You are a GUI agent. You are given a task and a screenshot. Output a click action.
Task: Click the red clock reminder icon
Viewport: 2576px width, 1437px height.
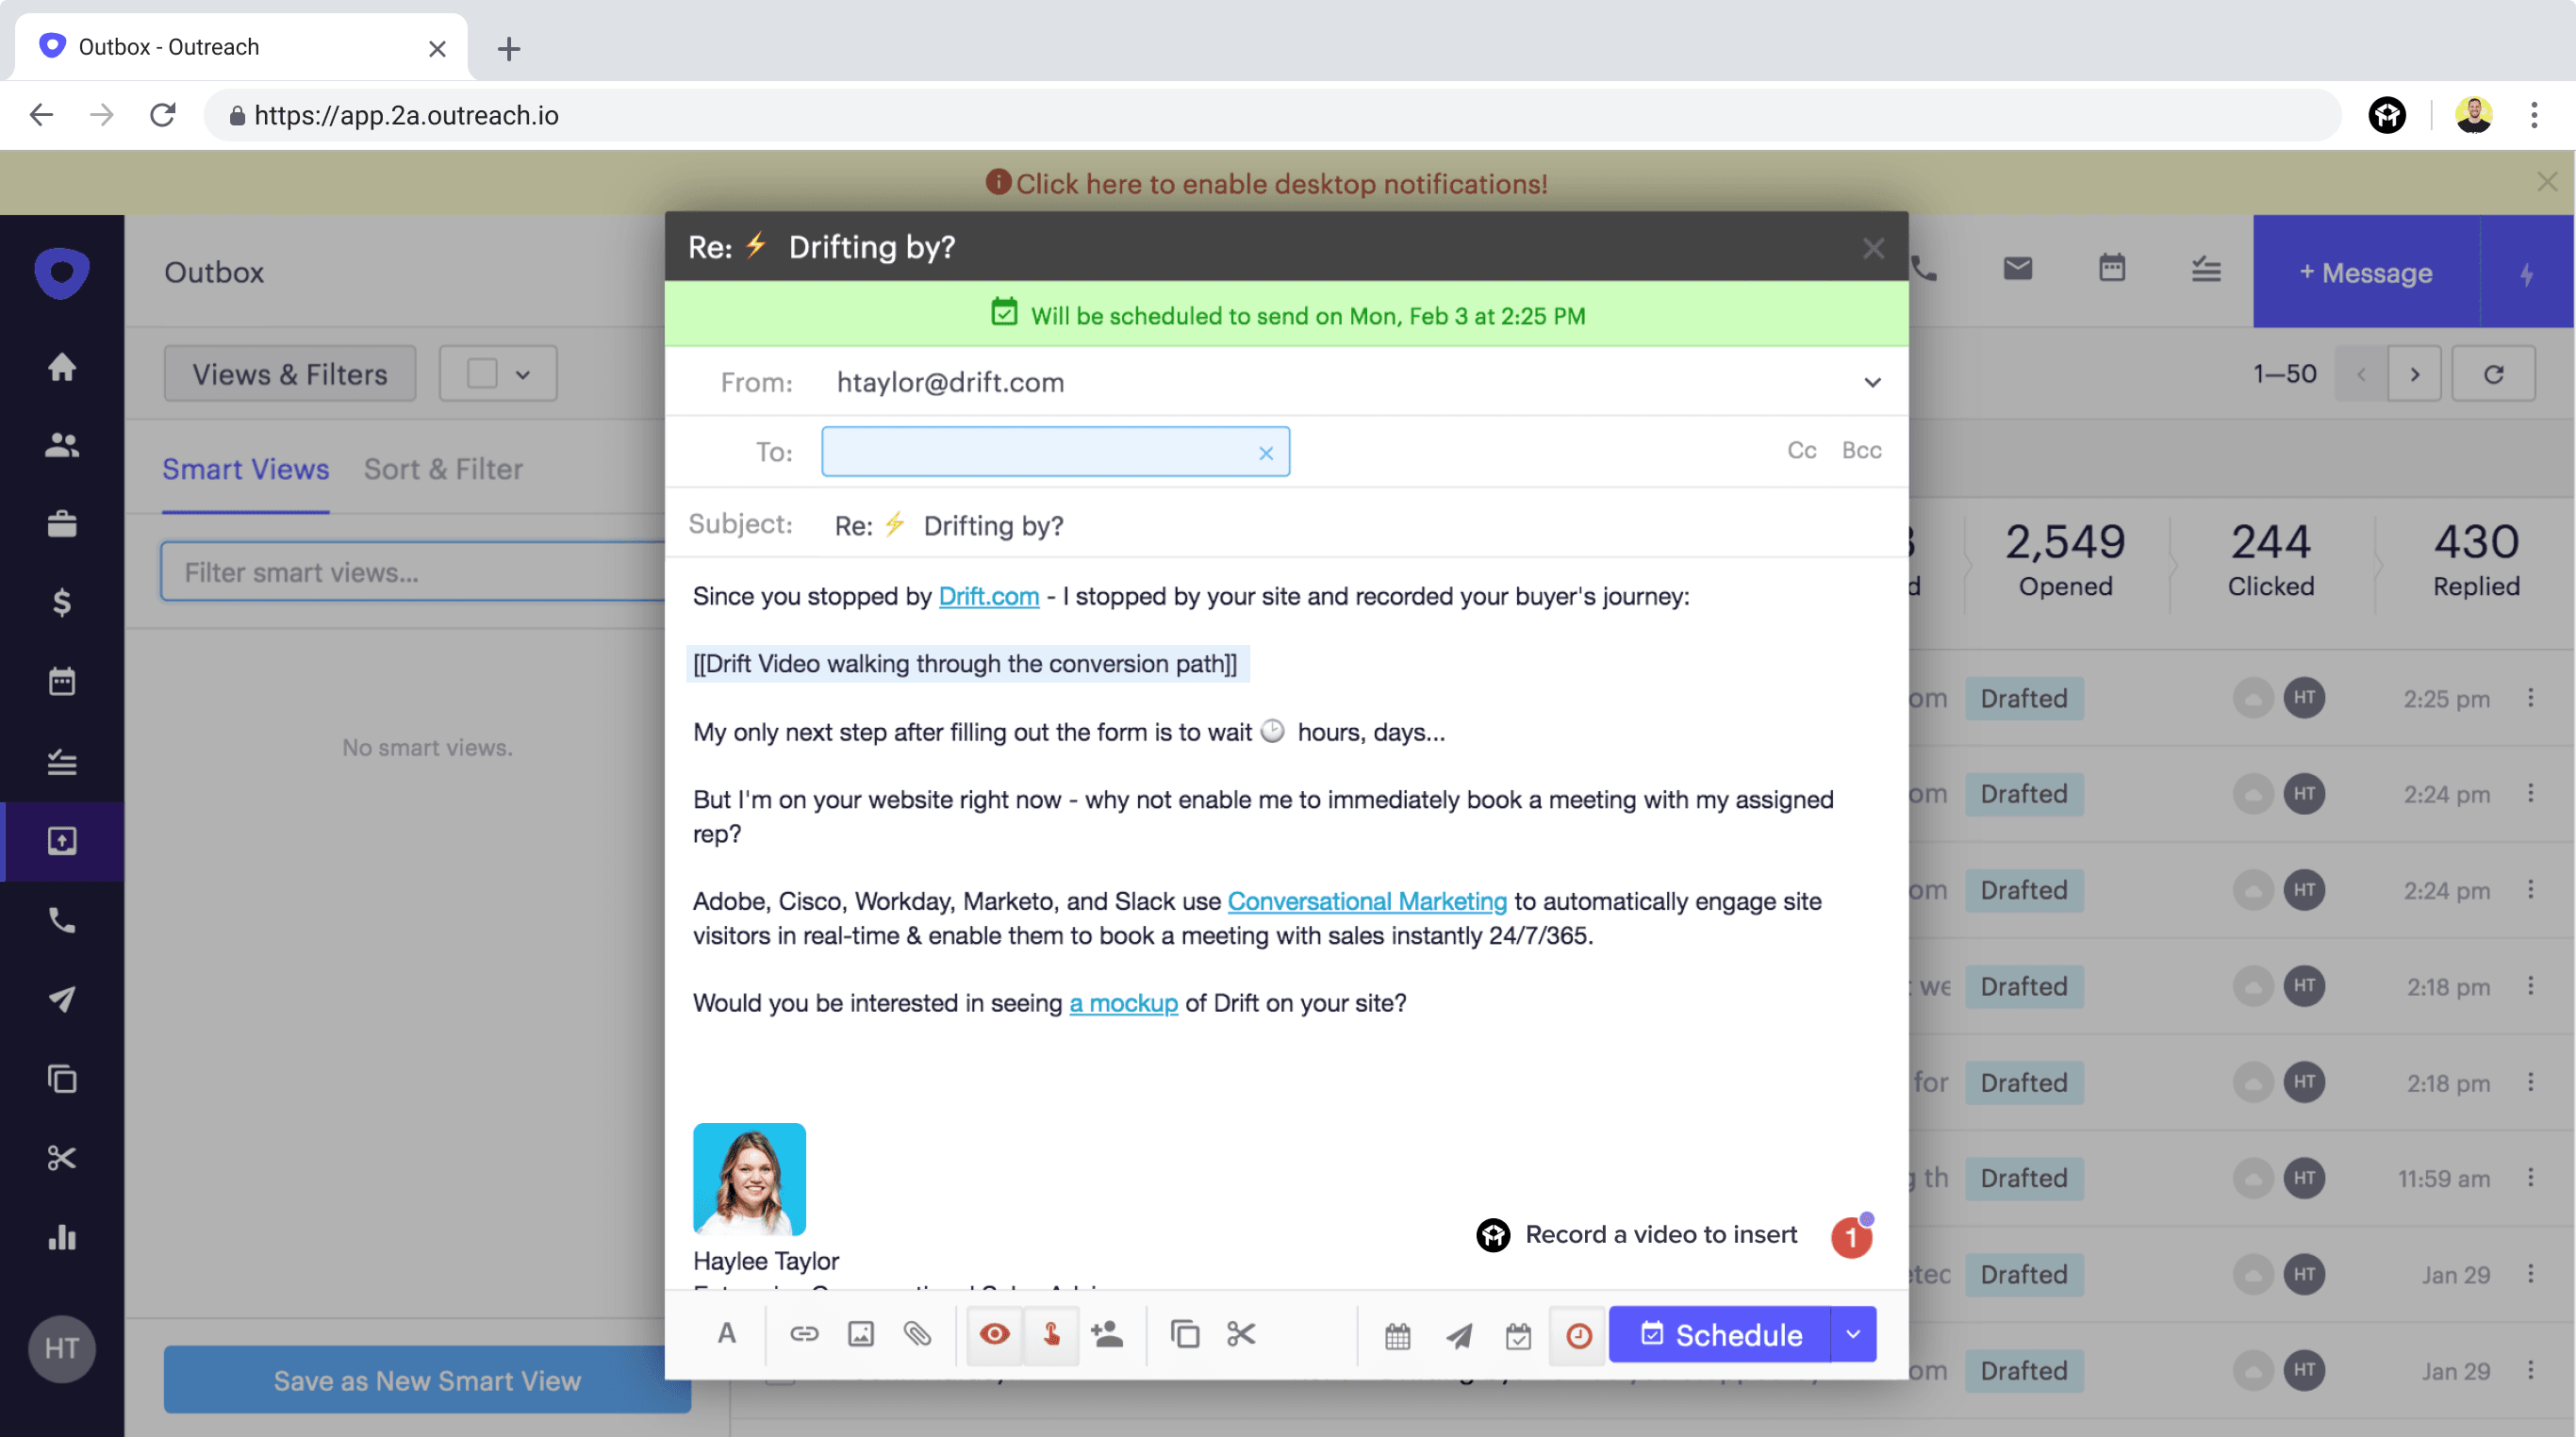(x=1578, y=1336)
